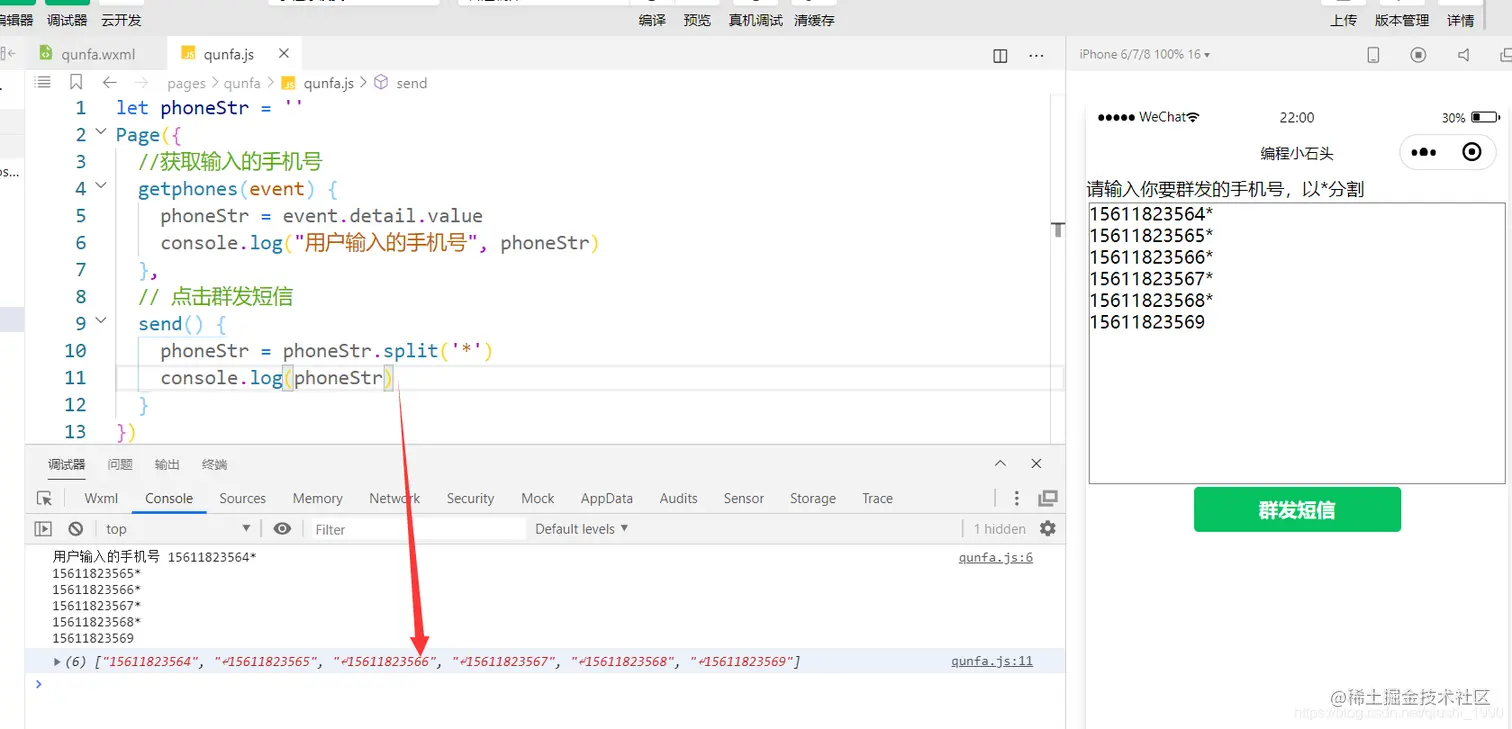1512x729 pixels.
Task: Open console settings gear icon
Action: 1048,528
